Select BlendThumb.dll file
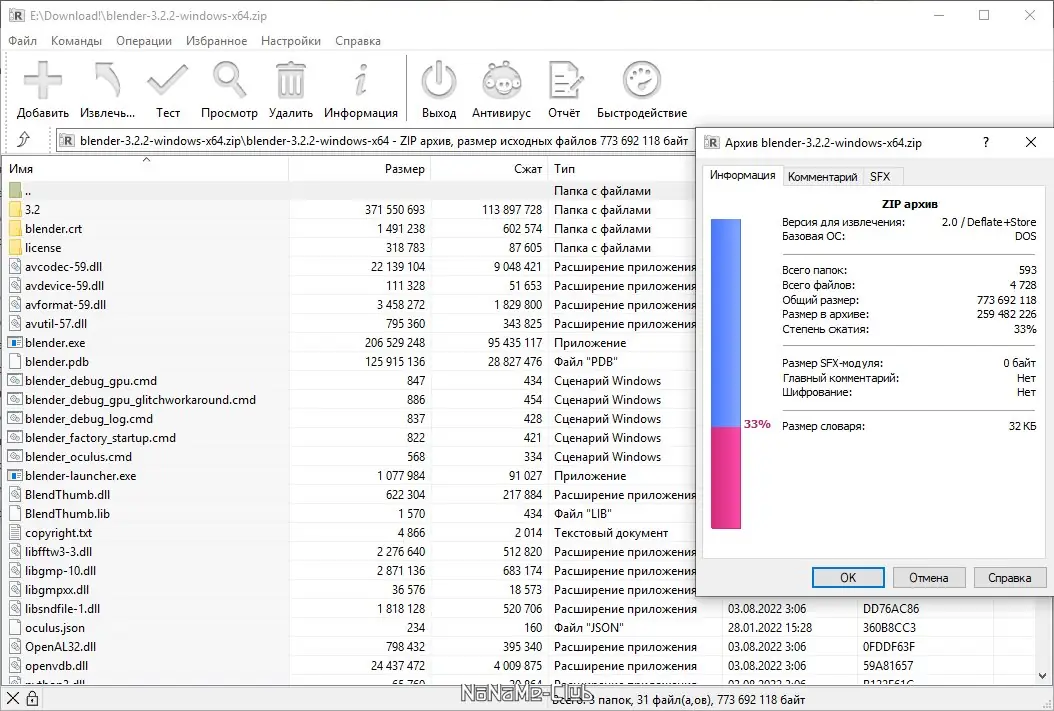 (x=67, y=495)
